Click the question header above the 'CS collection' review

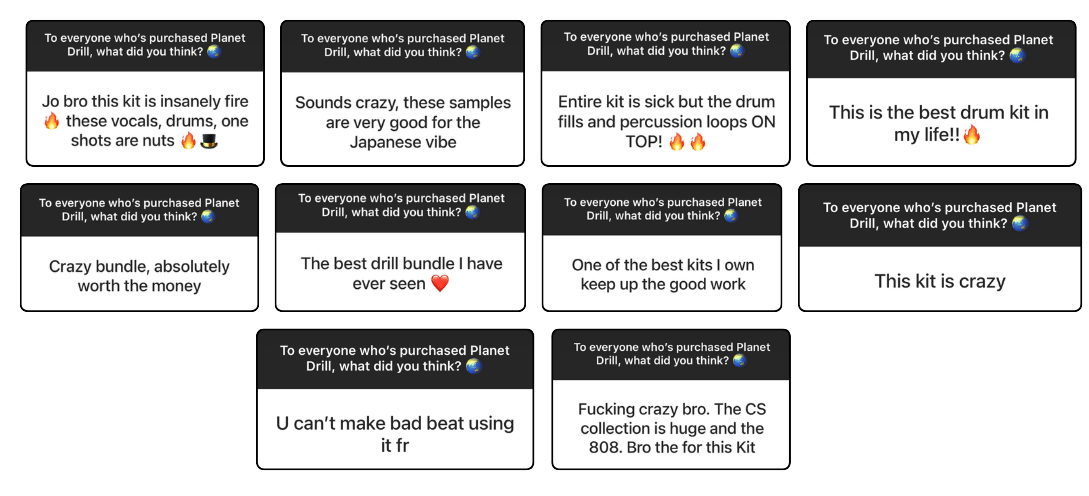(671, 354)
